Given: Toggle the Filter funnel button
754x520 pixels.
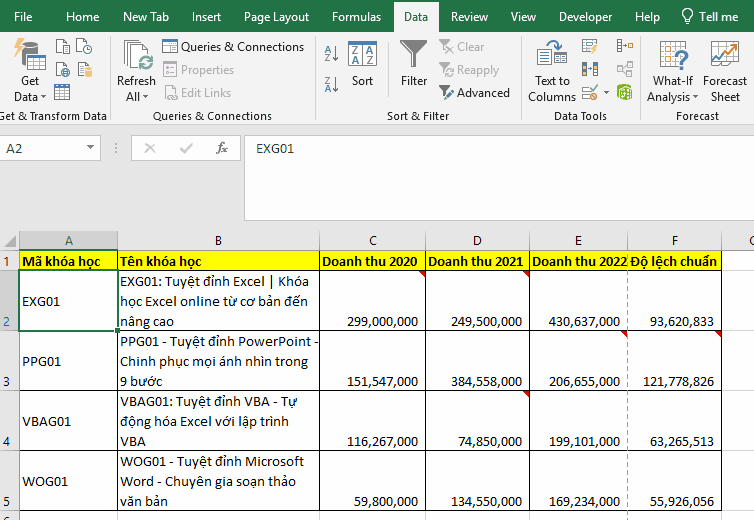Looking at the screenshot, I should coord(414,64).
